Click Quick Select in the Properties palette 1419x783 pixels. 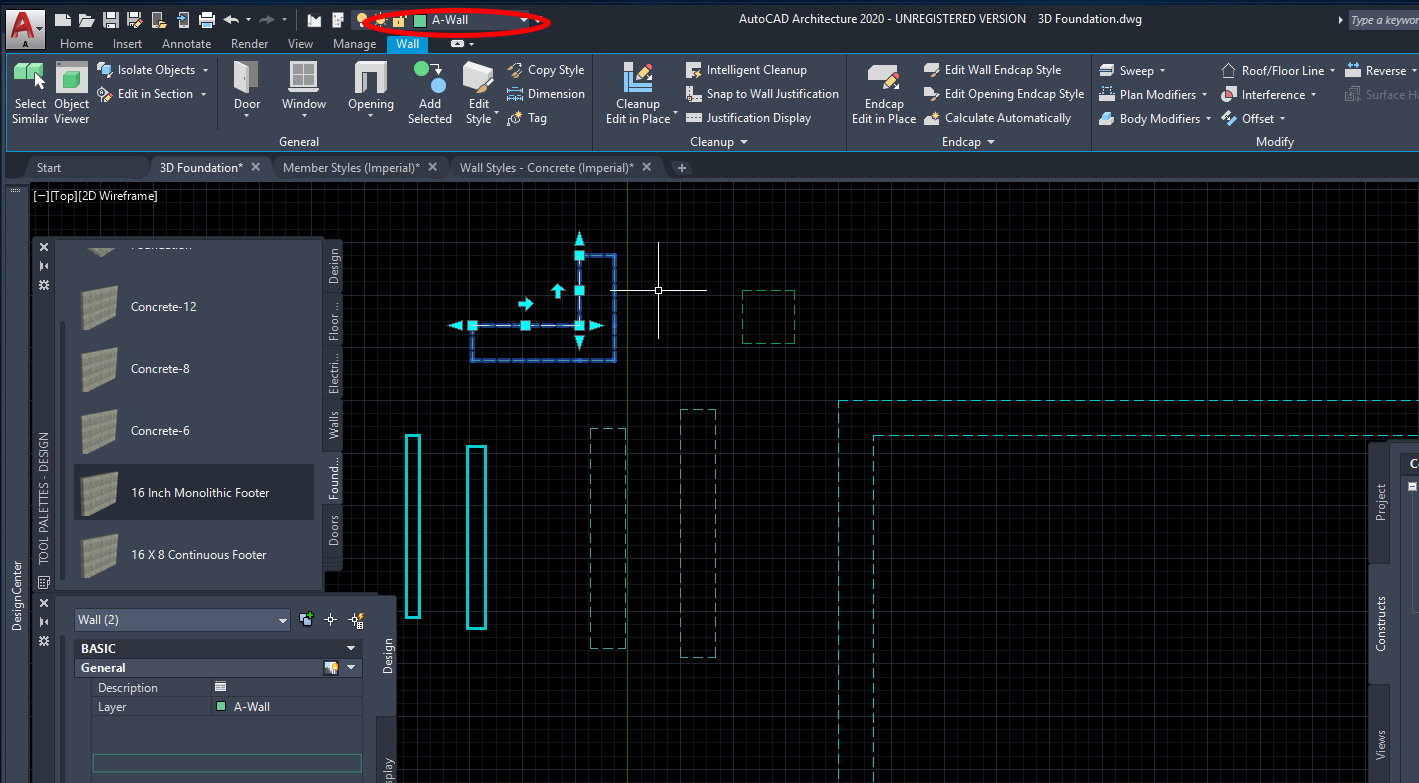pos(356,619)
